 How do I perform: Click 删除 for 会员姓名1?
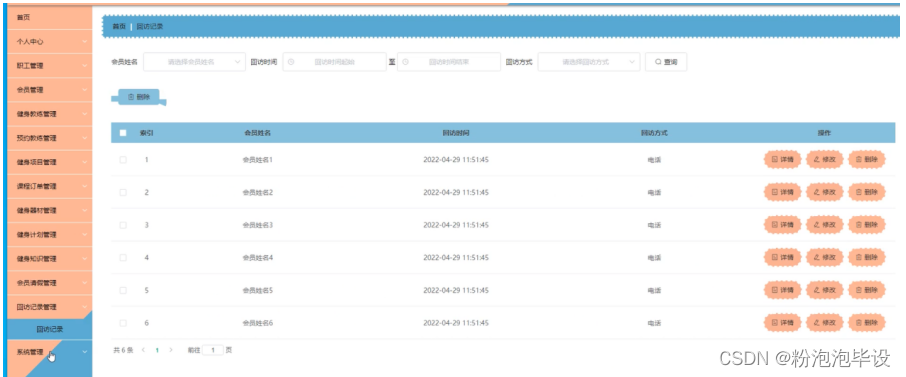[x=867, y=160]
